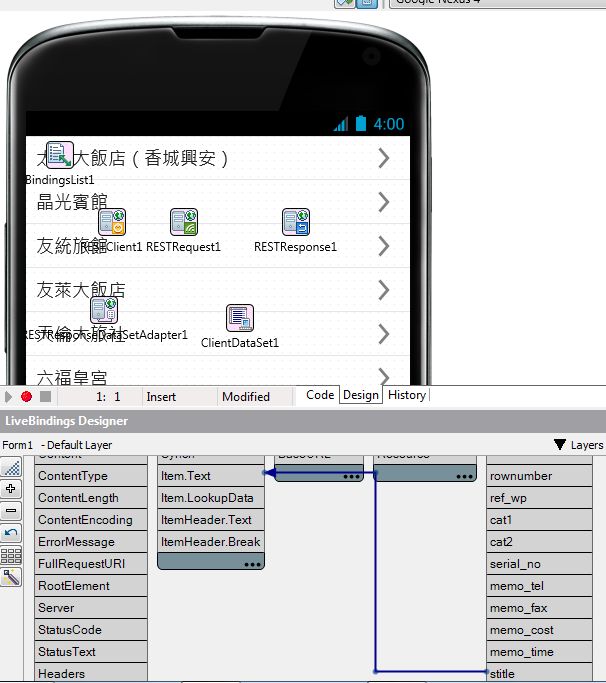Switch to the Design tab
Image resolution: width=606 pixels, height=683 pixels.
[x=361, y=395]
